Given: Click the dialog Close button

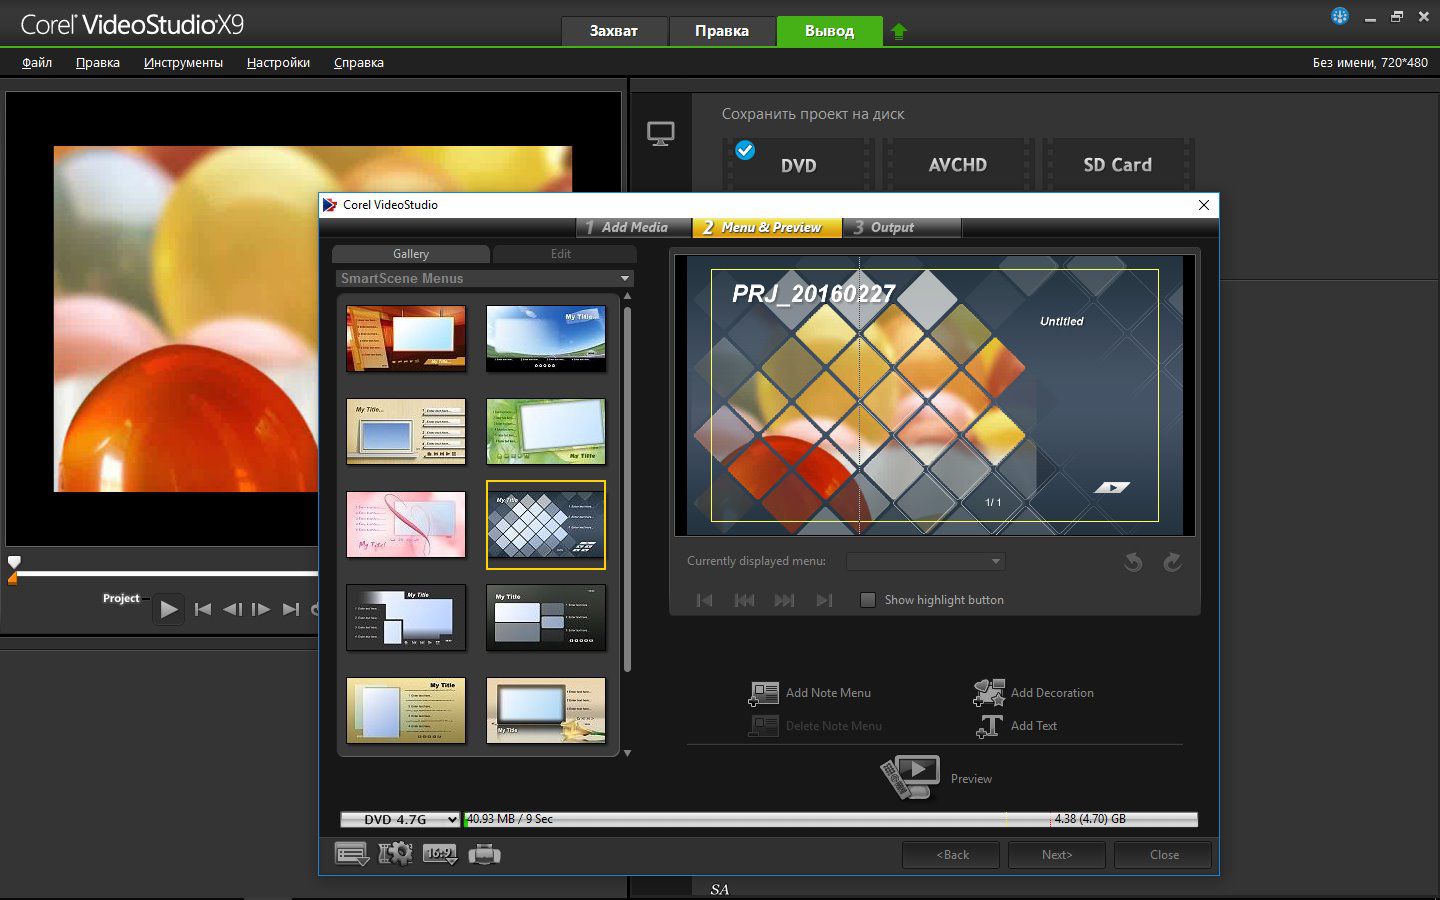Looking at the screenshot, I should (1164, 855).
